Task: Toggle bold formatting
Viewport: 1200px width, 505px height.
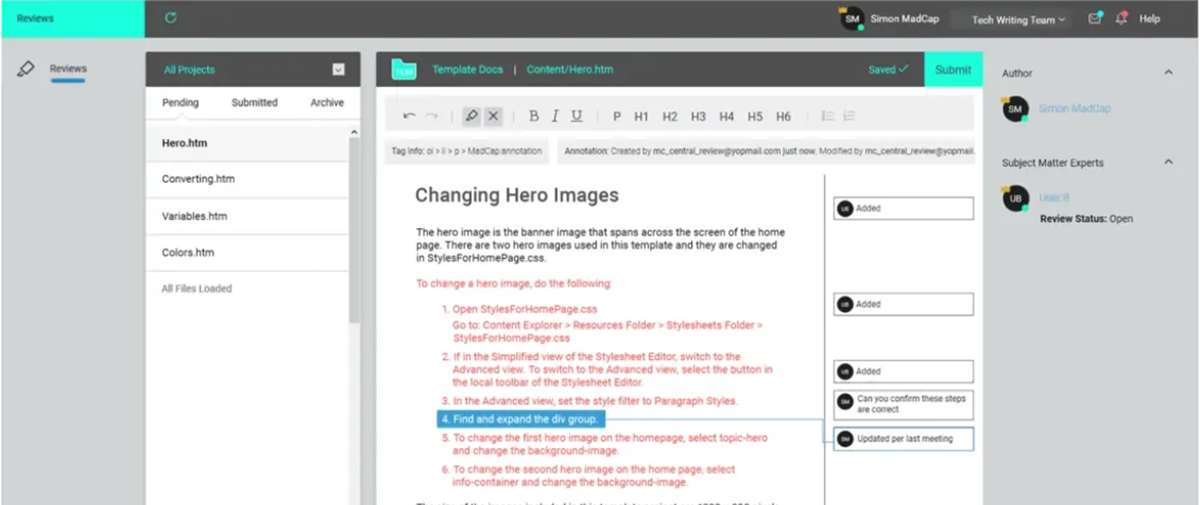Action: [534, 116]
